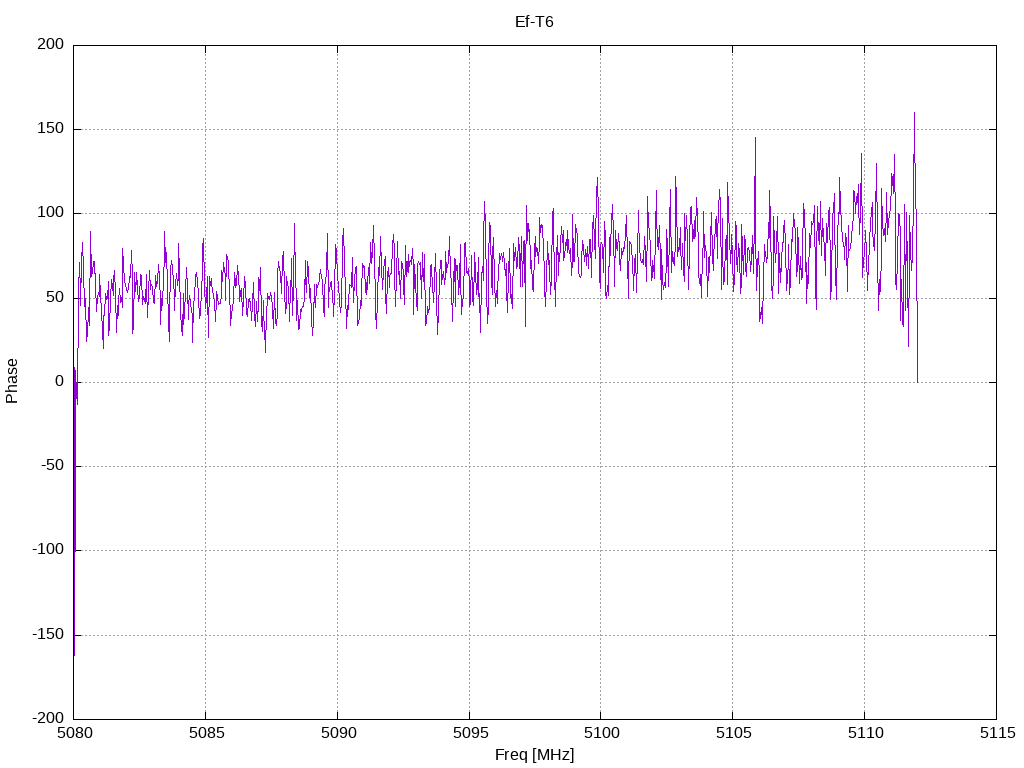
Task: Click the -200 y-axis tick label
Action: [x=47, y=719]
